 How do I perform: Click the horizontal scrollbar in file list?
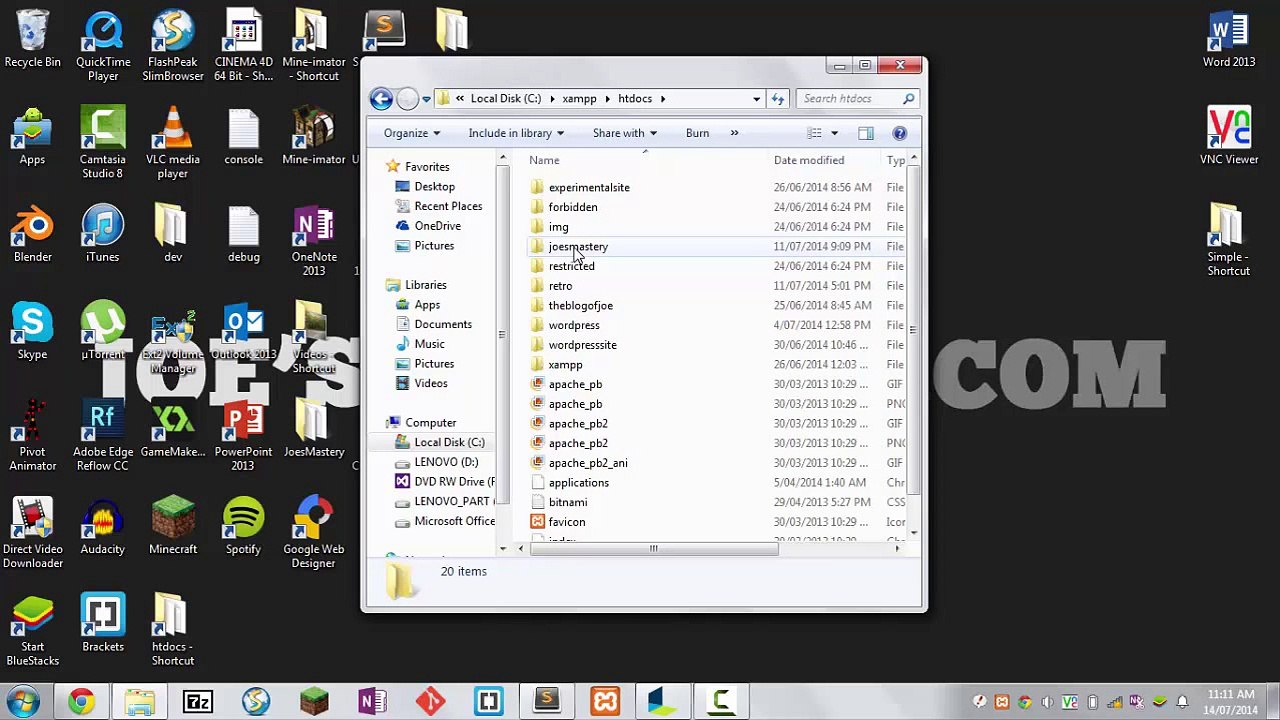click(654, 548)
